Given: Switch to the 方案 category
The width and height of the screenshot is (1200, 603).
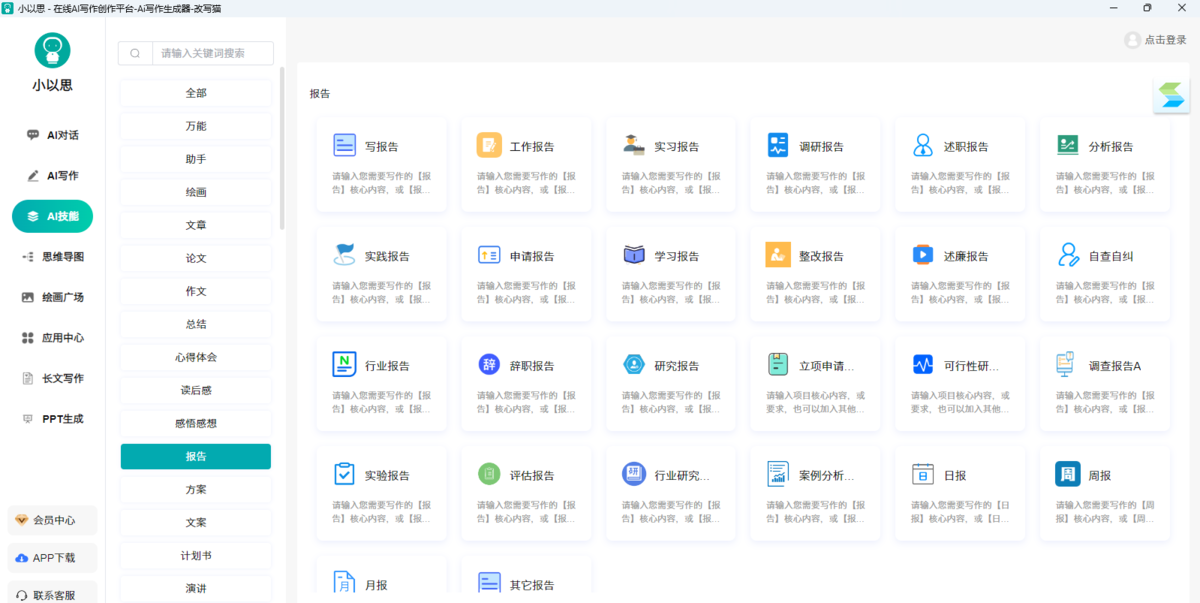Looking at the screenshot, I should point(195,488).
